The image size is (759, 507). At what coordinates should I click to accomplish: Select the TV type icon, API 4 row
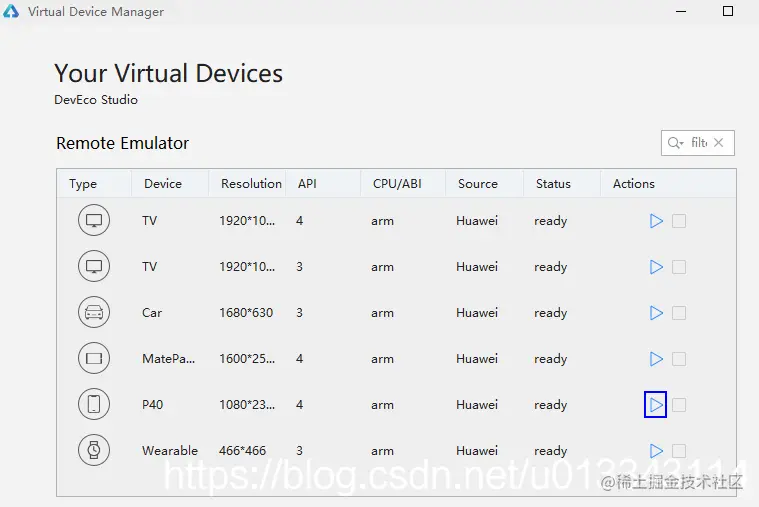(94, 220)
